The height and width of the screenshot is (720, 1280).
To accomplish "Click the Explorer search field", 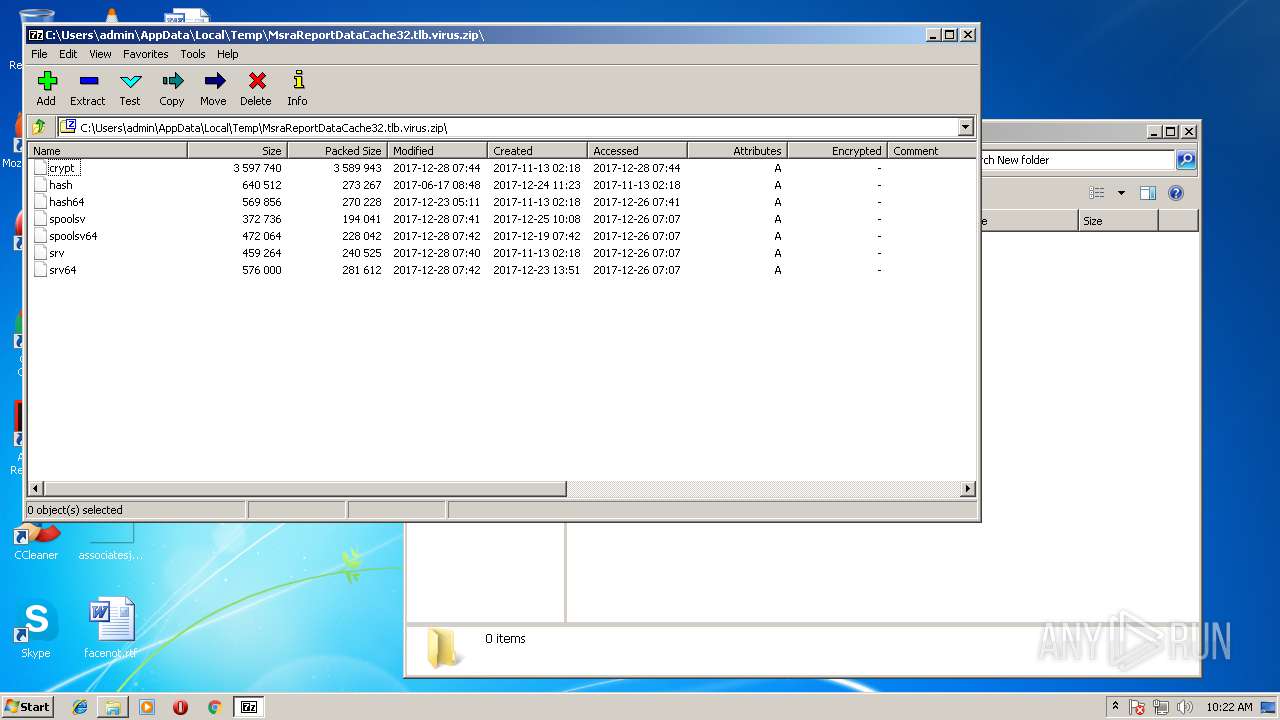I will pyautogui.click(x=1077, y=160).
